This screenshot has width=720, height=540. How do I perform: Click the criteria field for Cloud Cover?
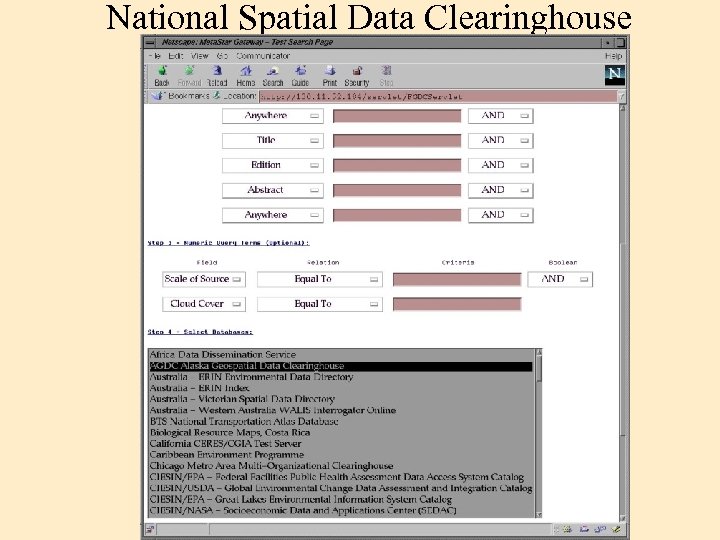coord(457,304)
